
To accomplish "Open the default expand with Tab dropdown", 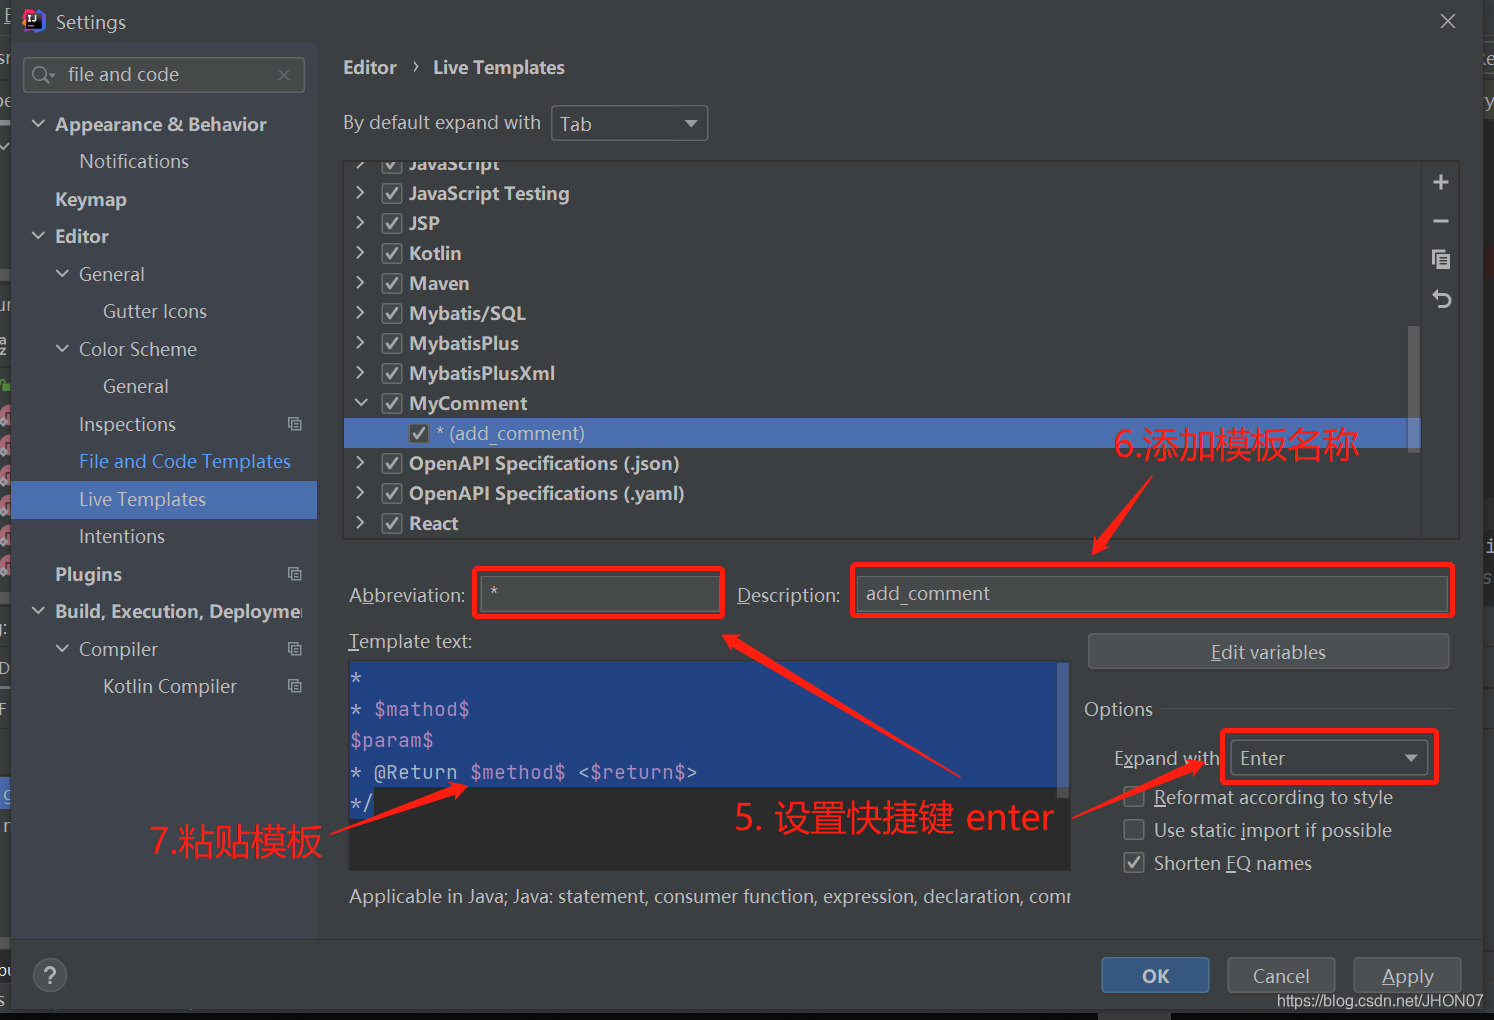I will click(x=629, y=123).
